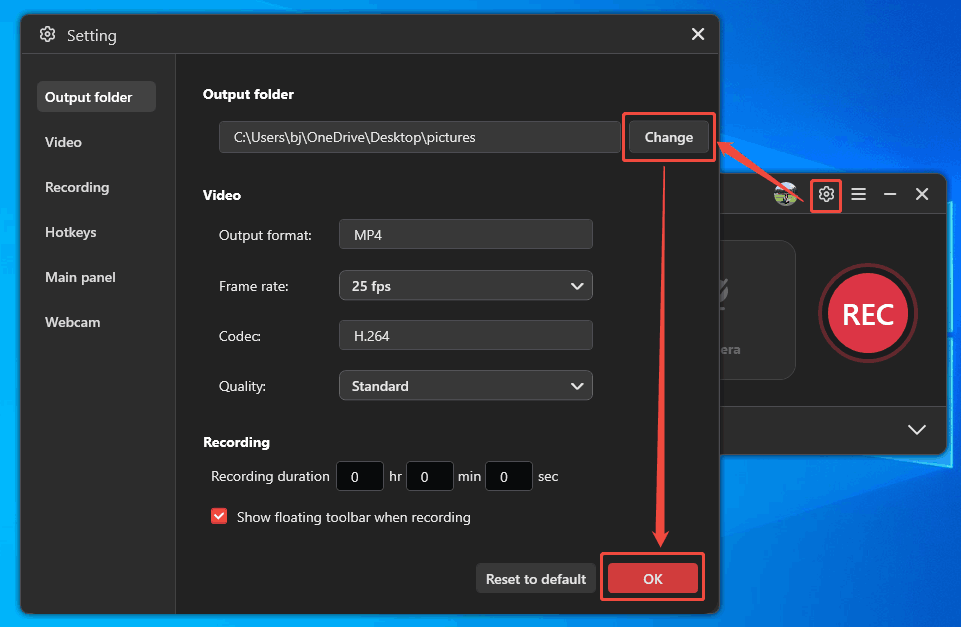Click the circular profile avatar icon
This screenshot has height=627, width=961.
(787, 194)
